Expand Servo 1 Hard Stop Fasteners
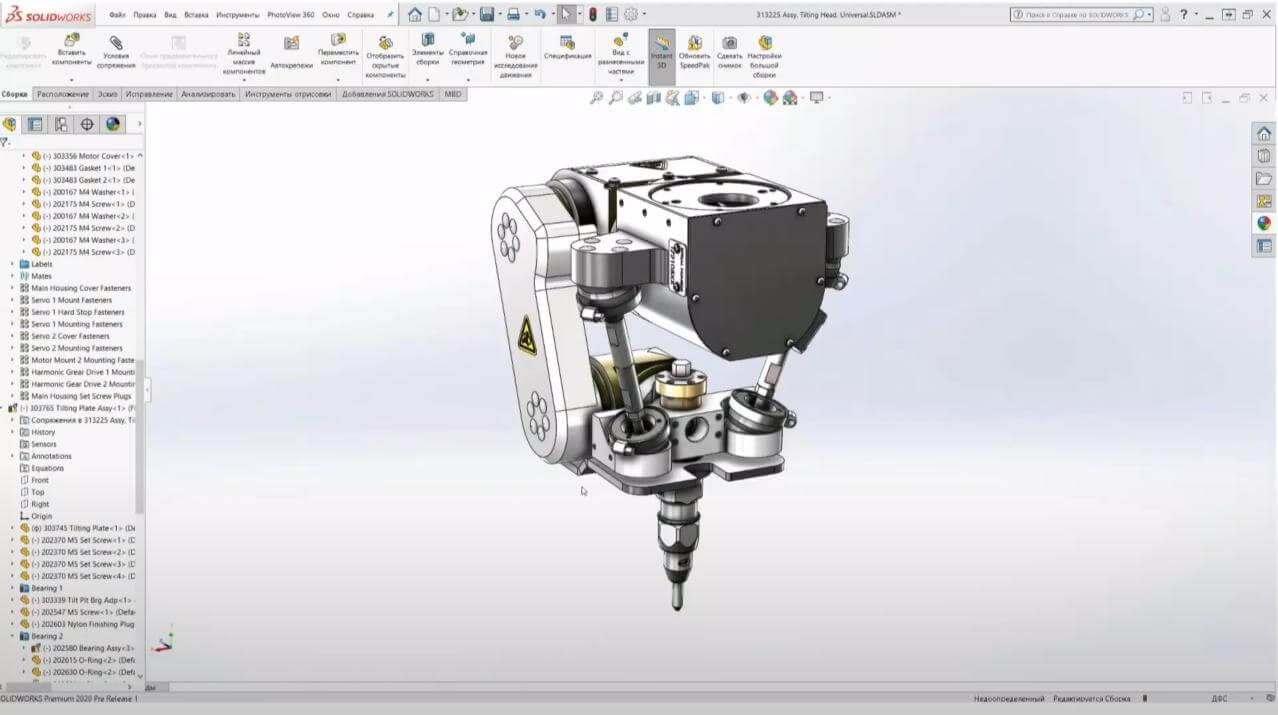 click(x=13, y=312)
